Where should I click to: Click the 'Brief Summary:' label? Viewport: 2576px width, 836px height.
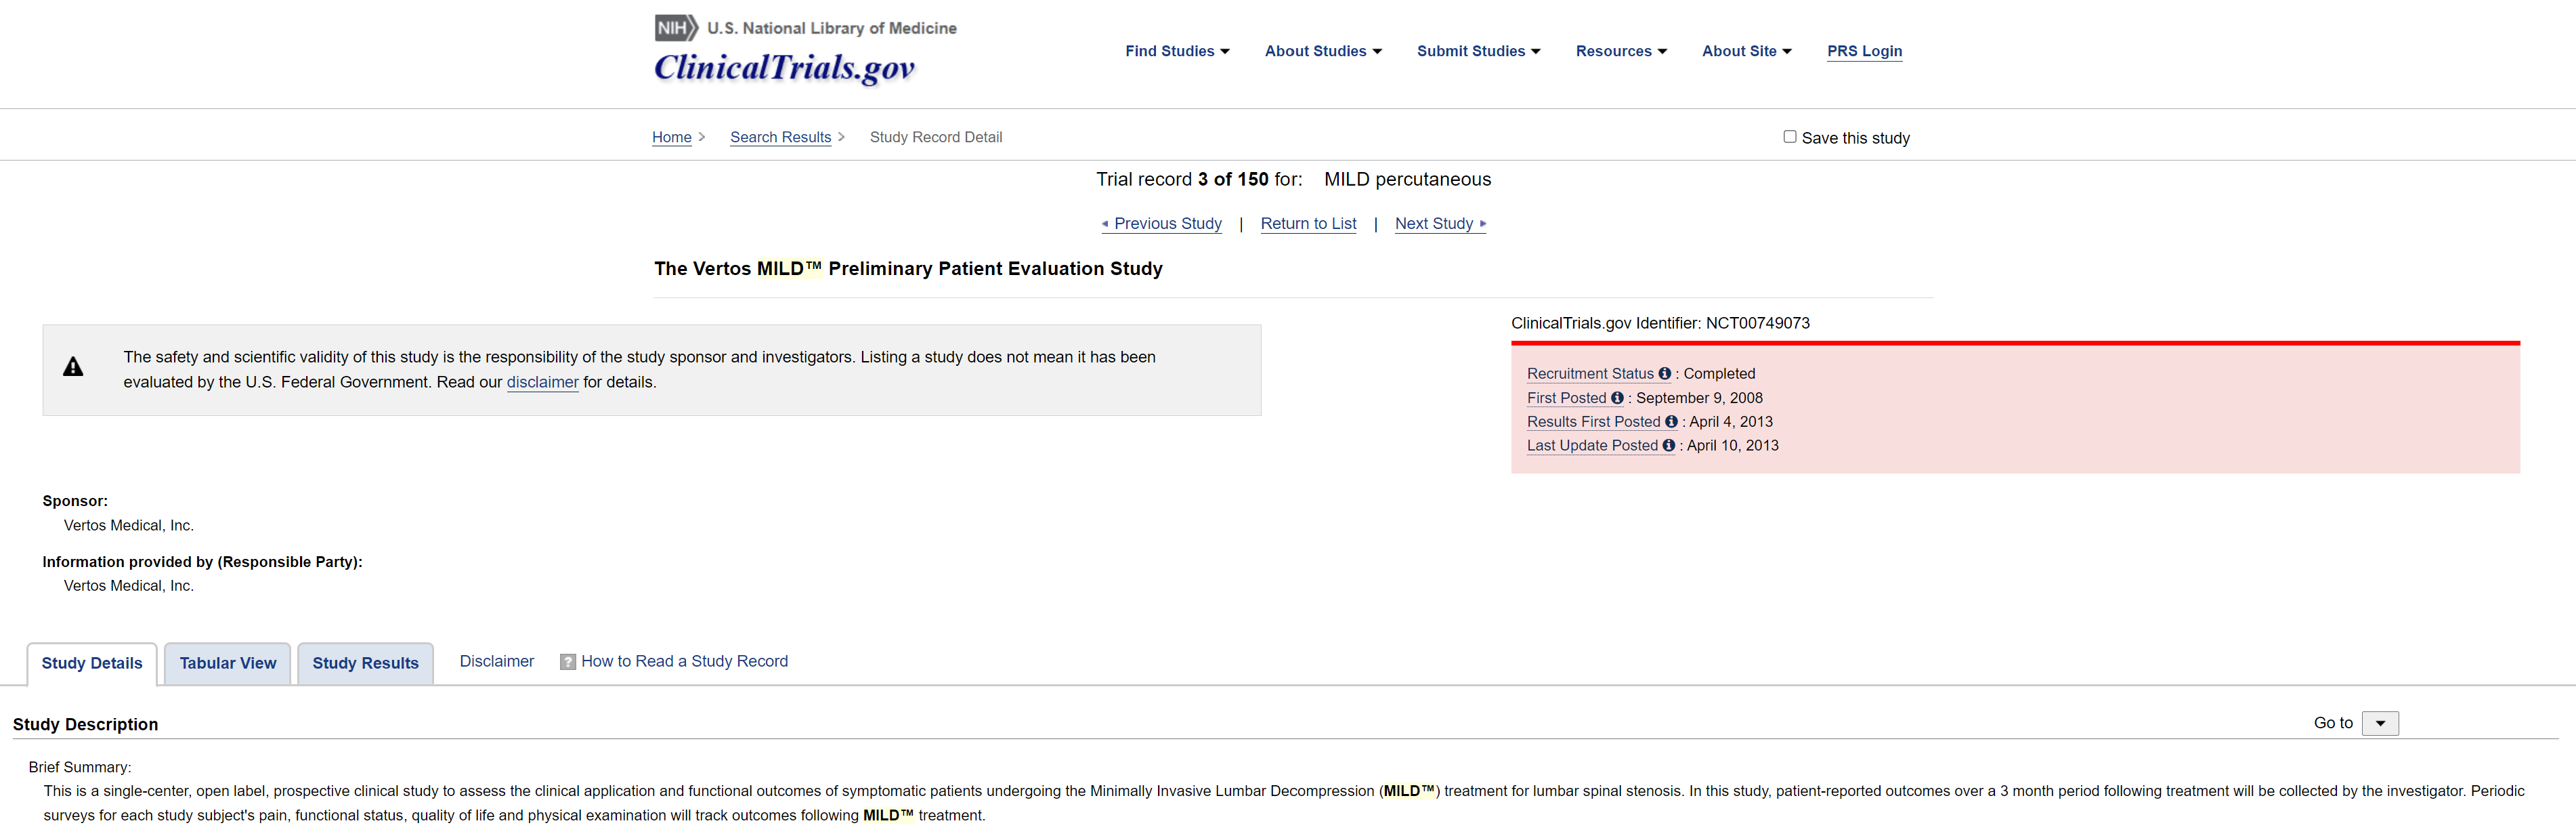click(80, 767)
